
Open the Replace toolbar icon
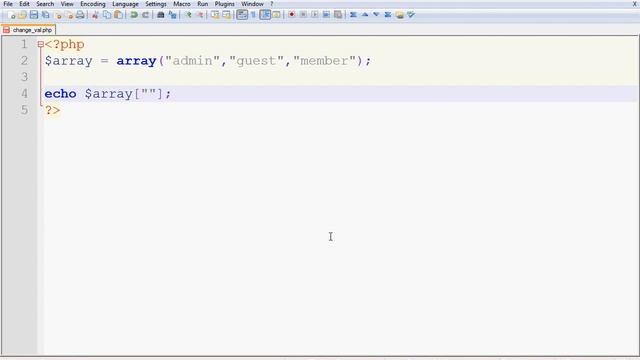(173, 15)
